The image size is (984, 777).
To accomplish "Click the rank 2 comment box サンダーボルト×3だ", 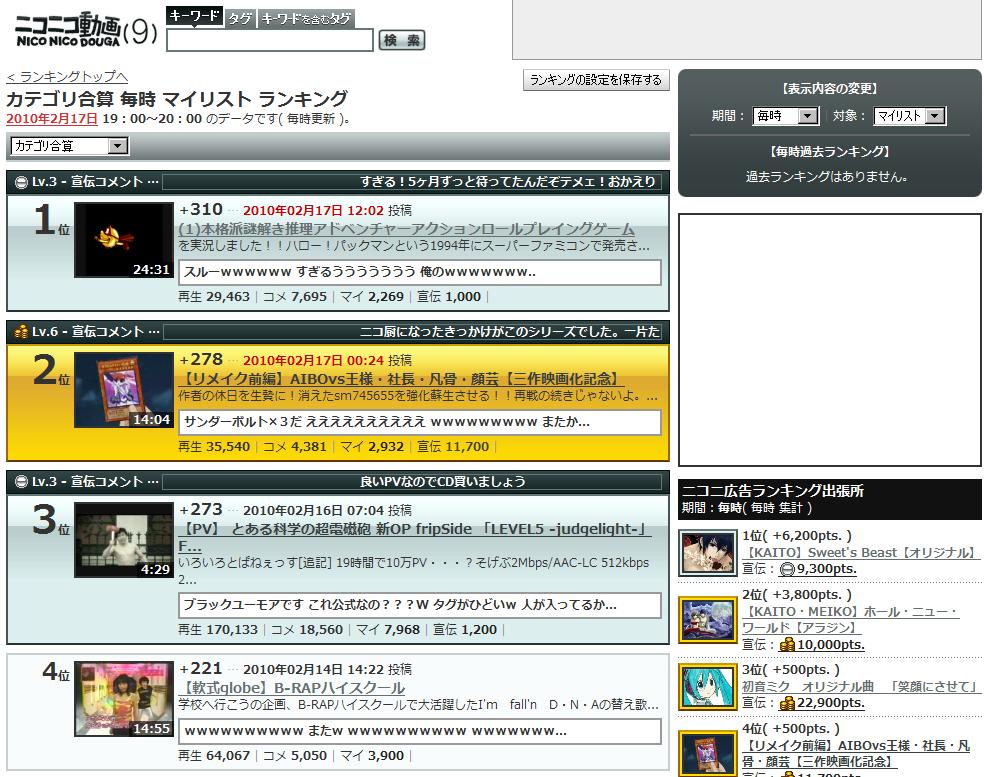I will (x=420, y=422).
